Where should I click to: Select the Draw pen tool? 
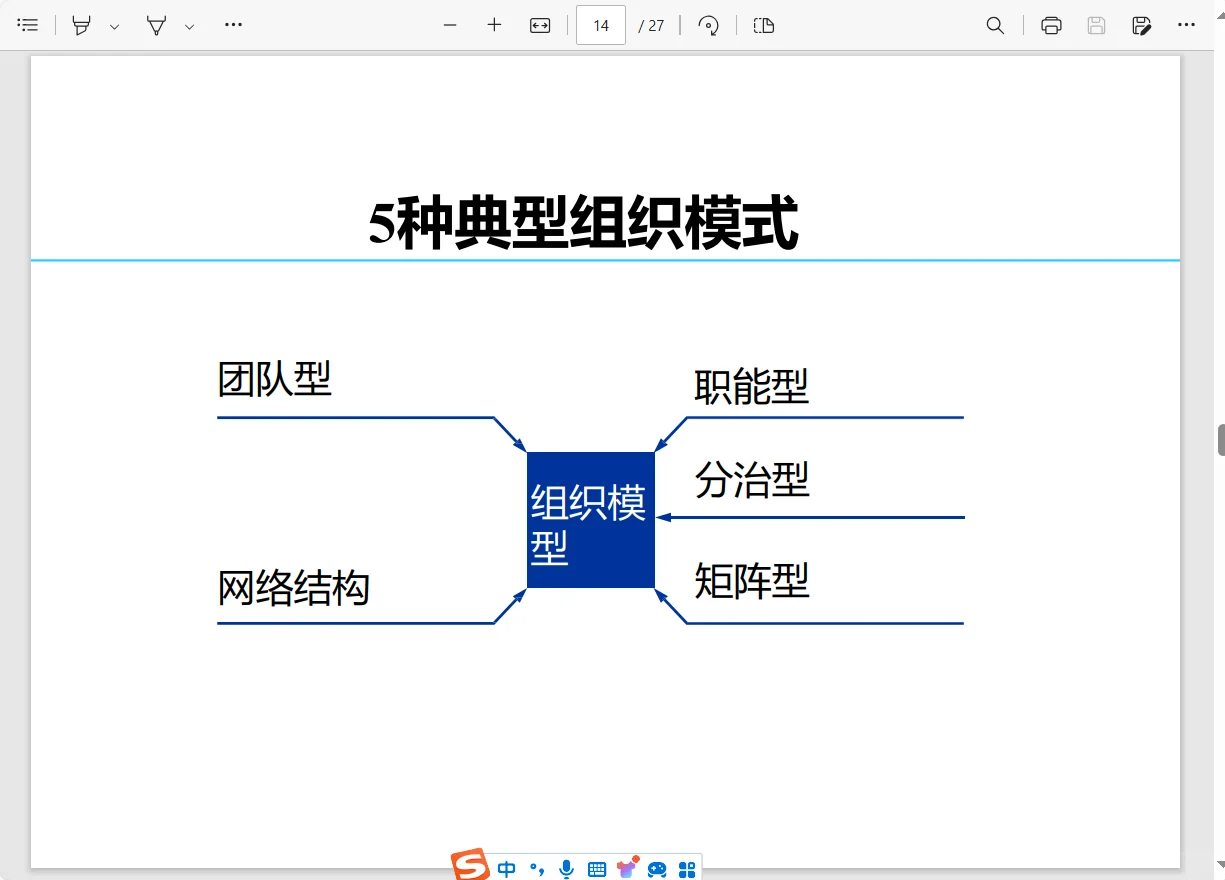pos(157,25)
